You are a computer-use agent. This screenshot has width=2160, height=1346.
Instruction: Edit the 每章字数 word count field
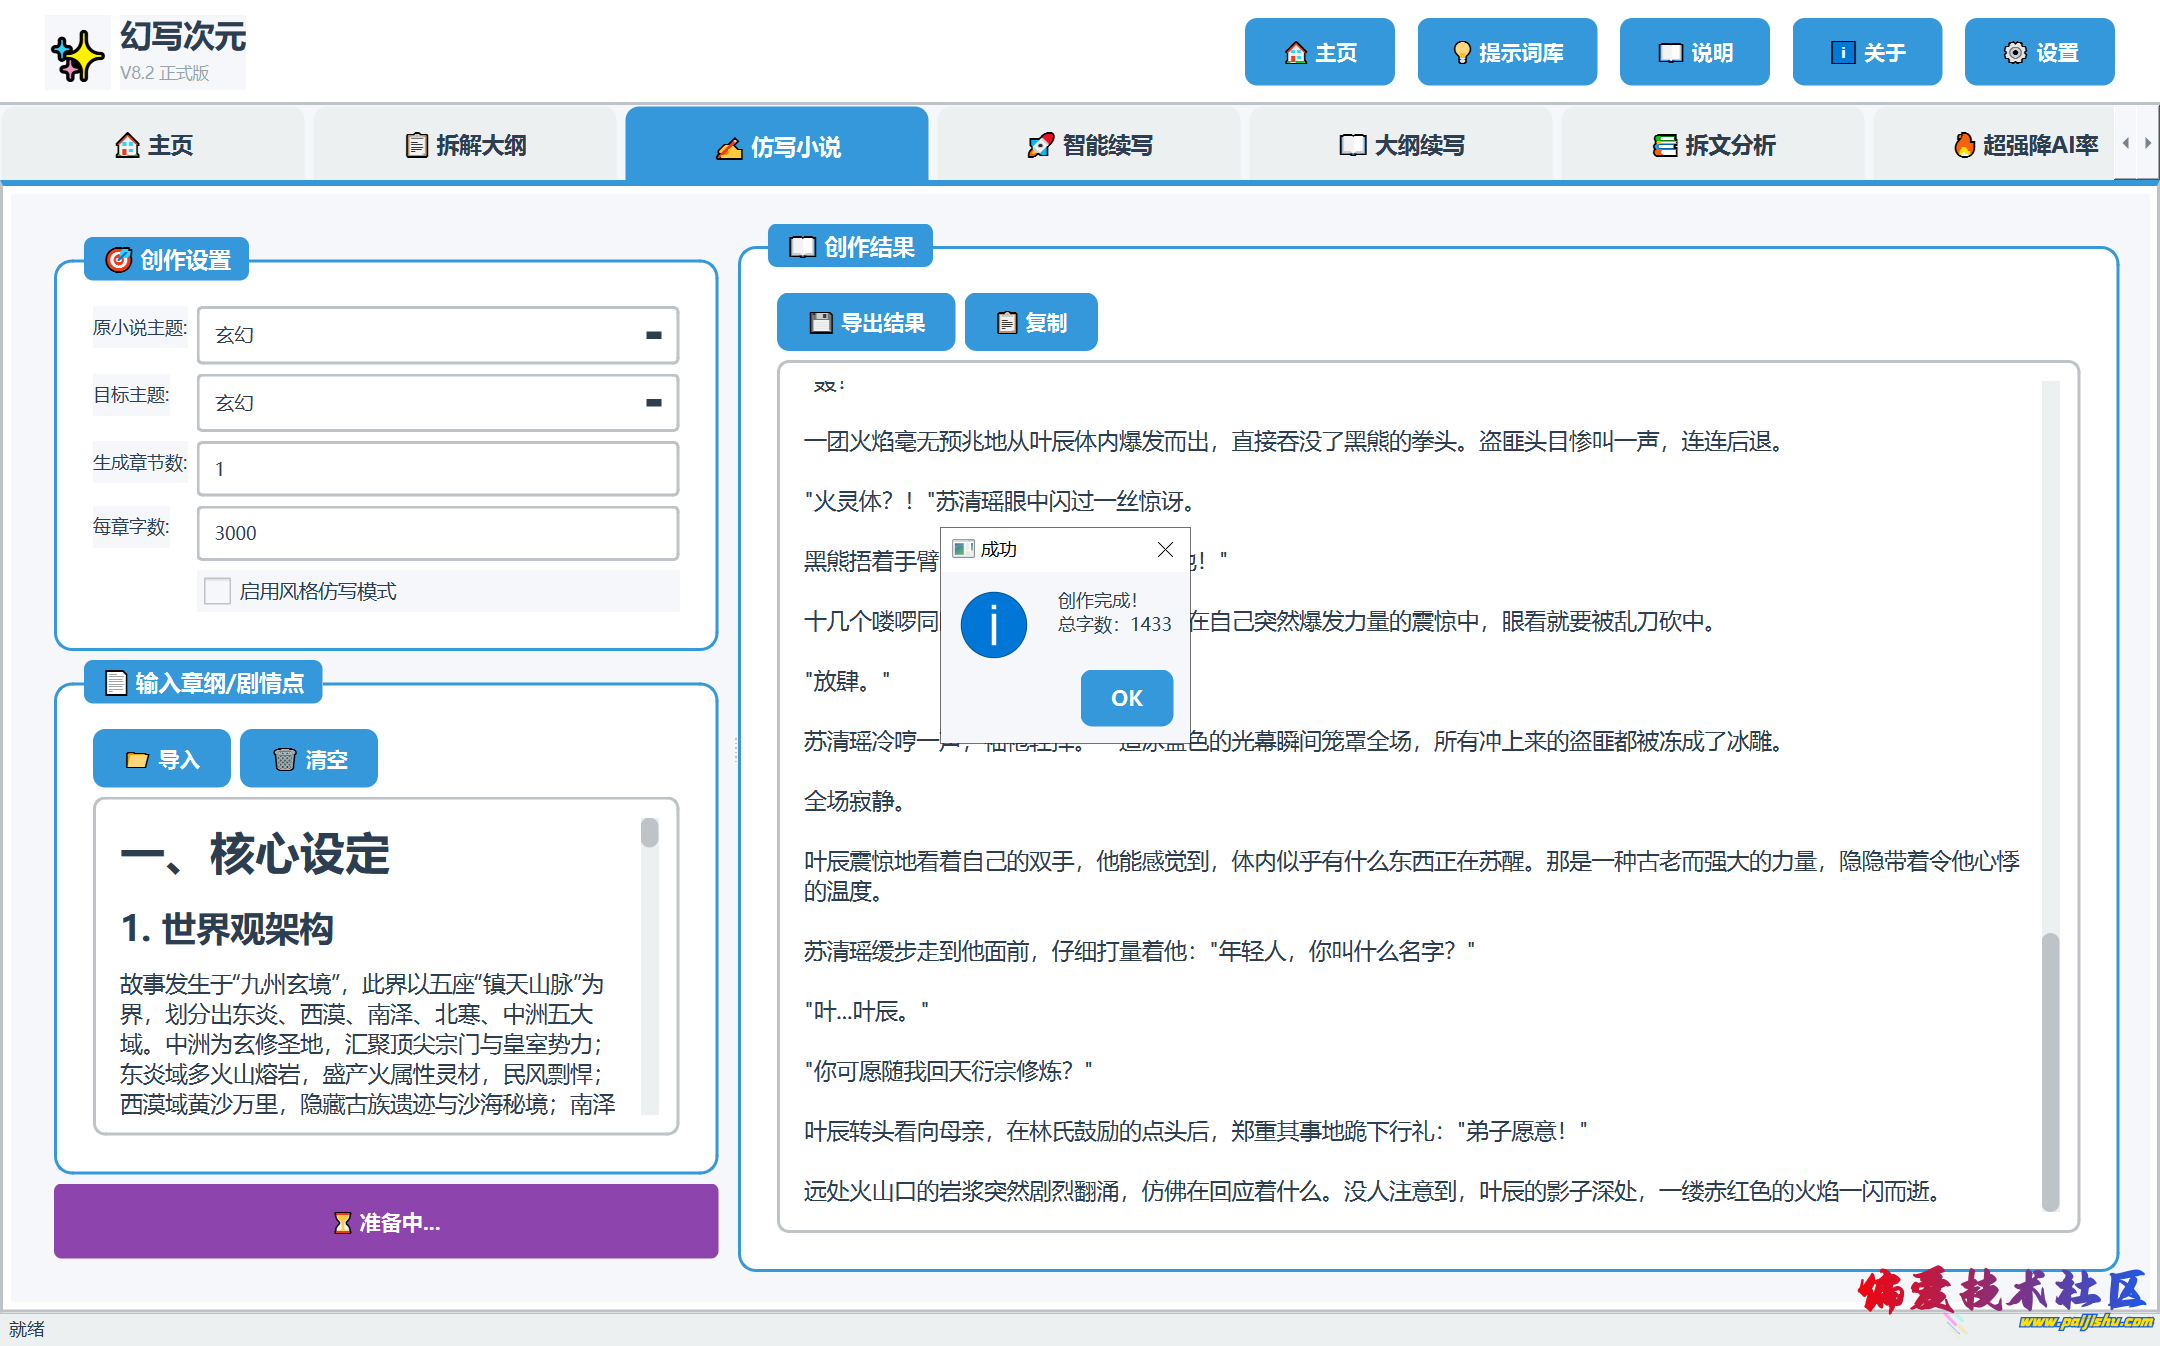click(x=437, y=533)
